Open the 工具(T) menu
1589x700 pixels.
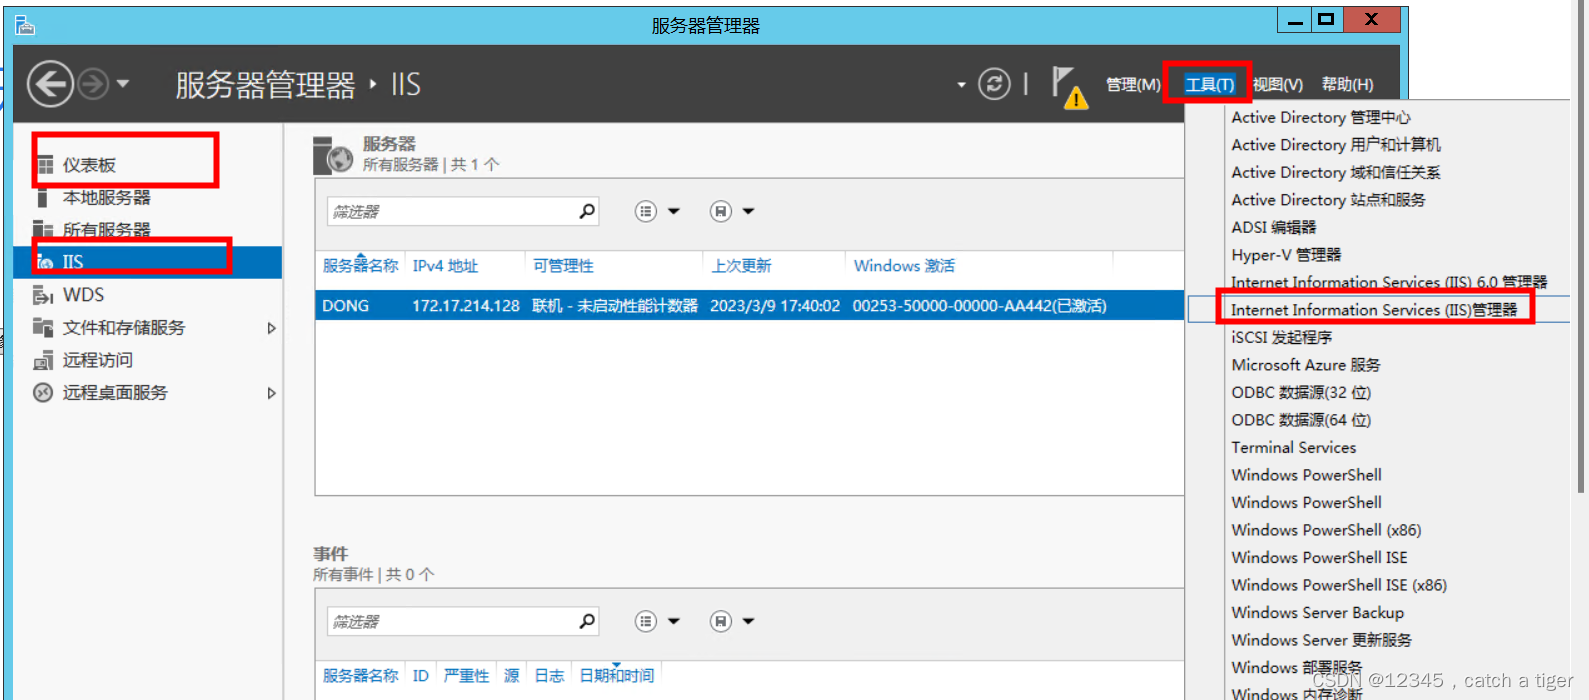1209,85
